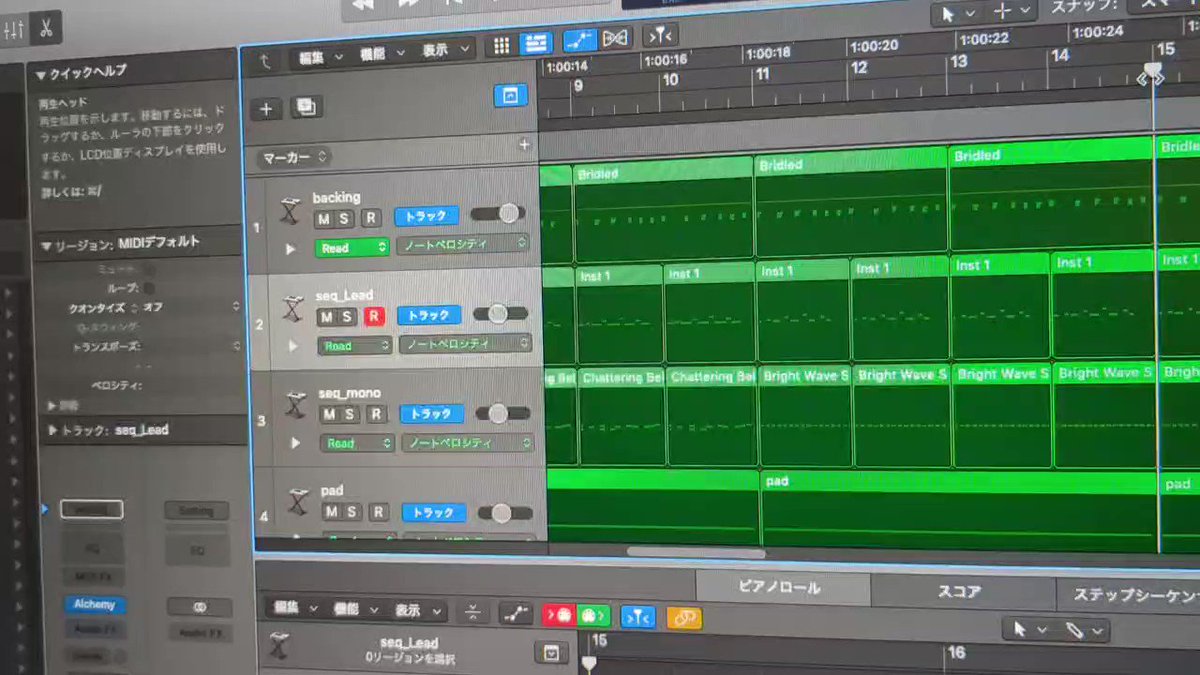
Task: Toggle piano roll automation icon
Action: 516,612
